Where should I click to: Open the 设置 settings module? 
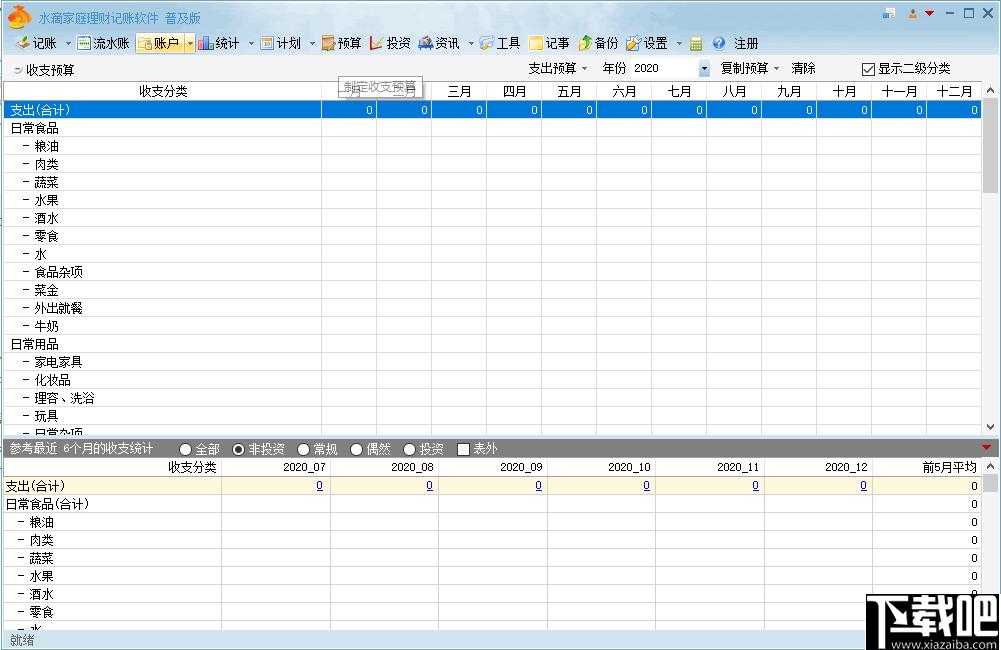pyautogui.click(x=647, y=43)
